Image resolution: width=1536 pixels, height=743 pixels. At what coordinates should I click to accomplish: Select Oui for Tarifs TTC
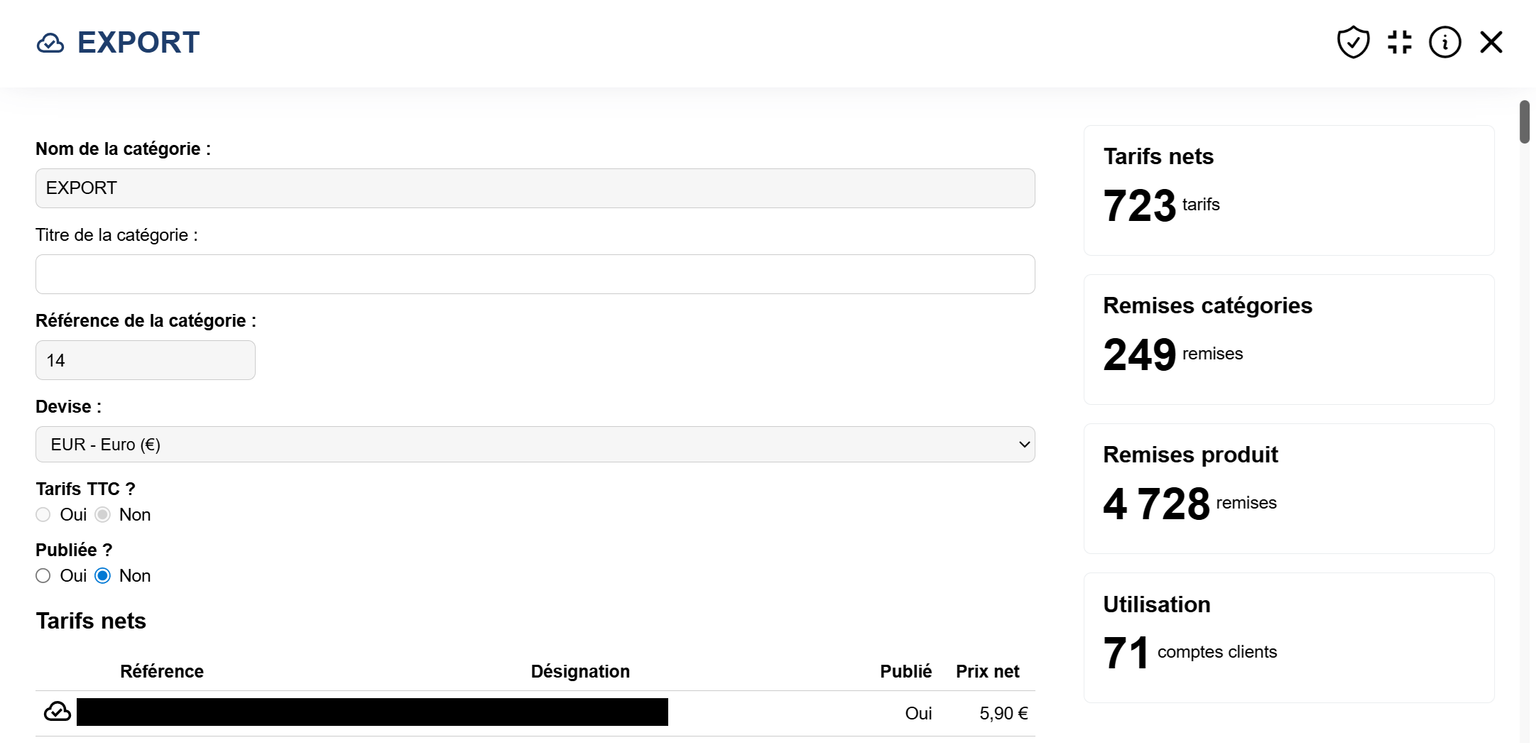pyautogui.click(x=43, y=515)
